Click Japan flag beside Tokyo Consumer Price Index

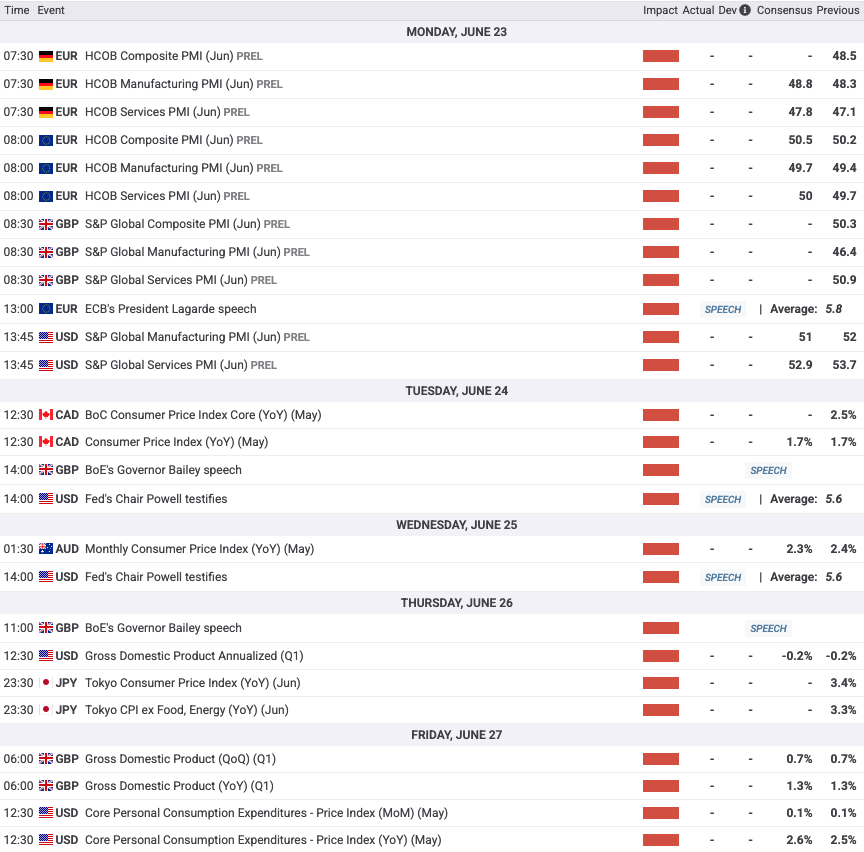pyautogui.click(x=46, y=683)
